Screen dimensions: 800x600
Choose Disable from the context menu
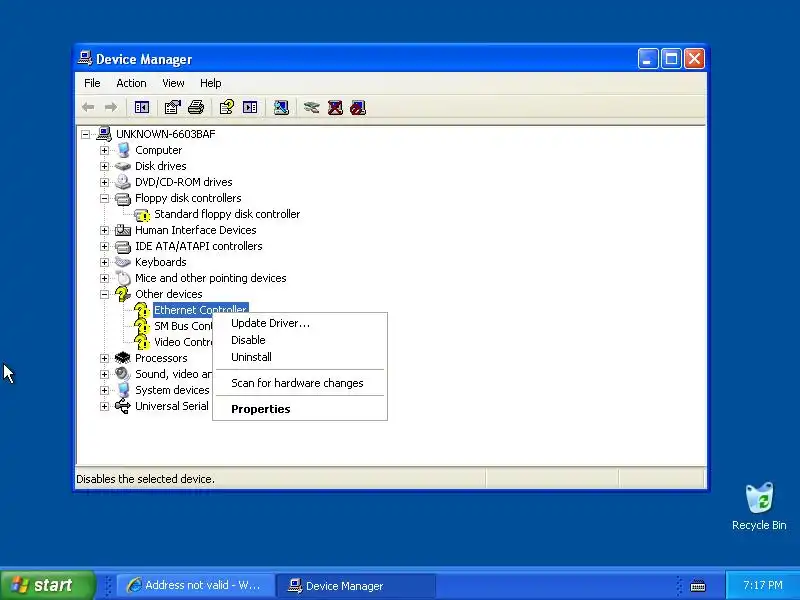tap(299, 340)
